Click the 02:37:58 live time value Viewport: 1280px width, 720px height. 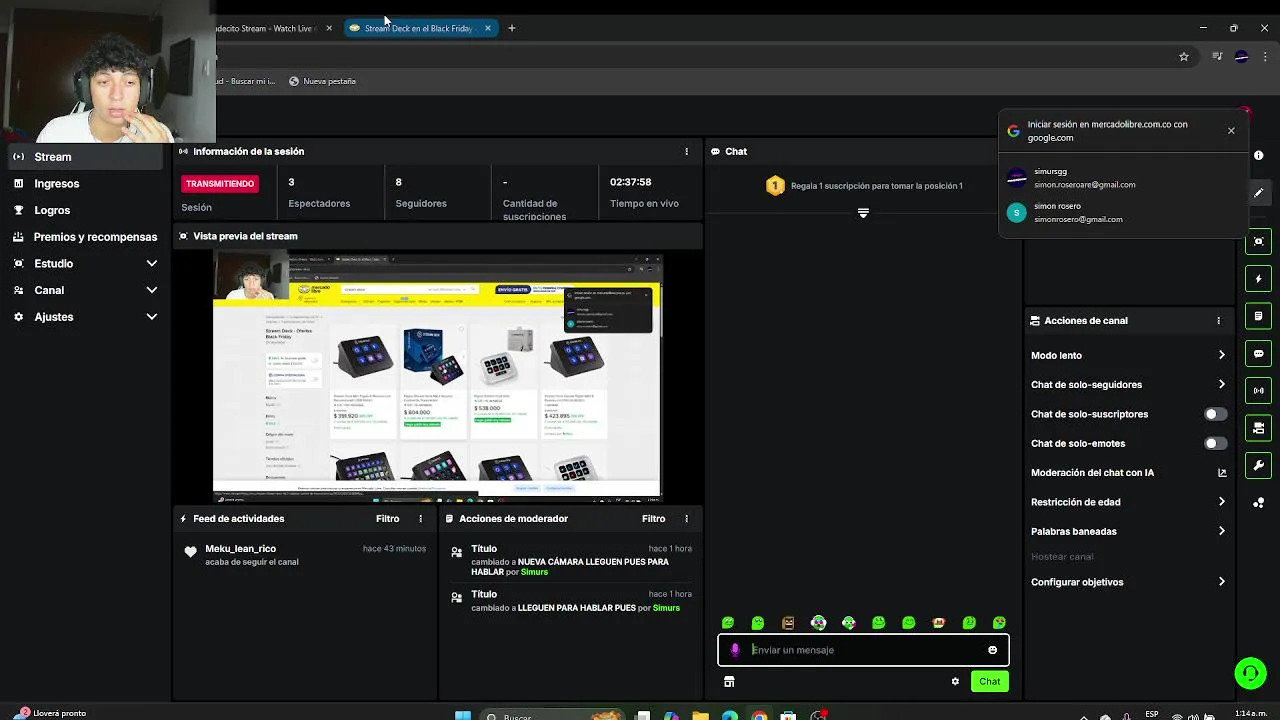click(x=630, y=182)
